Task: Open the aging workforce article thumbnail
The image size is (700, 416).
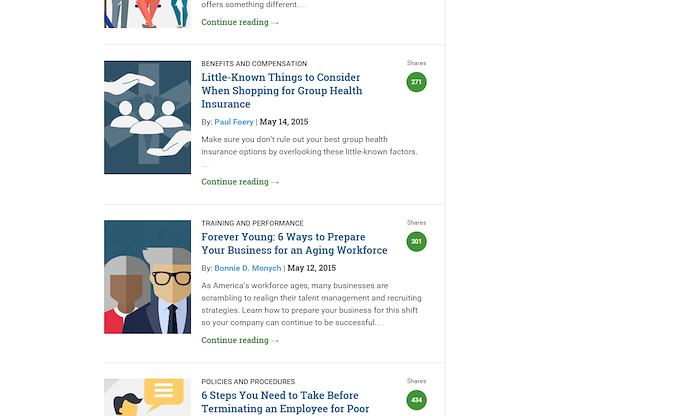Action: pyautogui.click(x=147, y=277)
